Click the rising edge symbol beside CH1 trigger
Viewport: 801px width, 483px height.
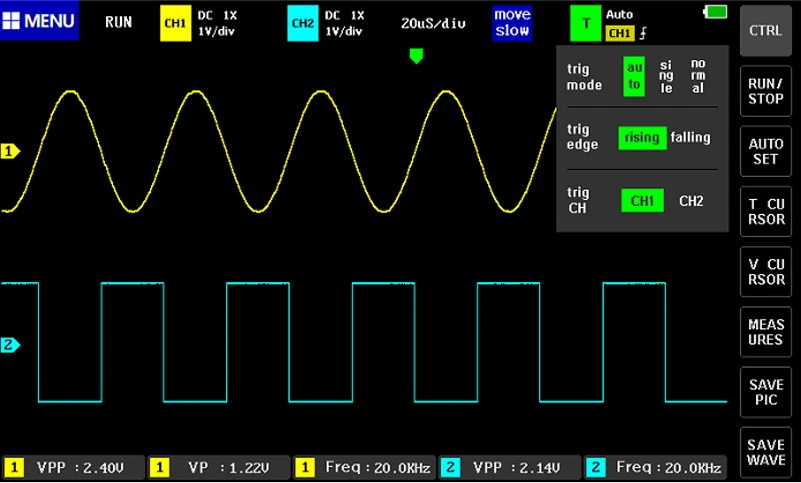tap(643, 34)
